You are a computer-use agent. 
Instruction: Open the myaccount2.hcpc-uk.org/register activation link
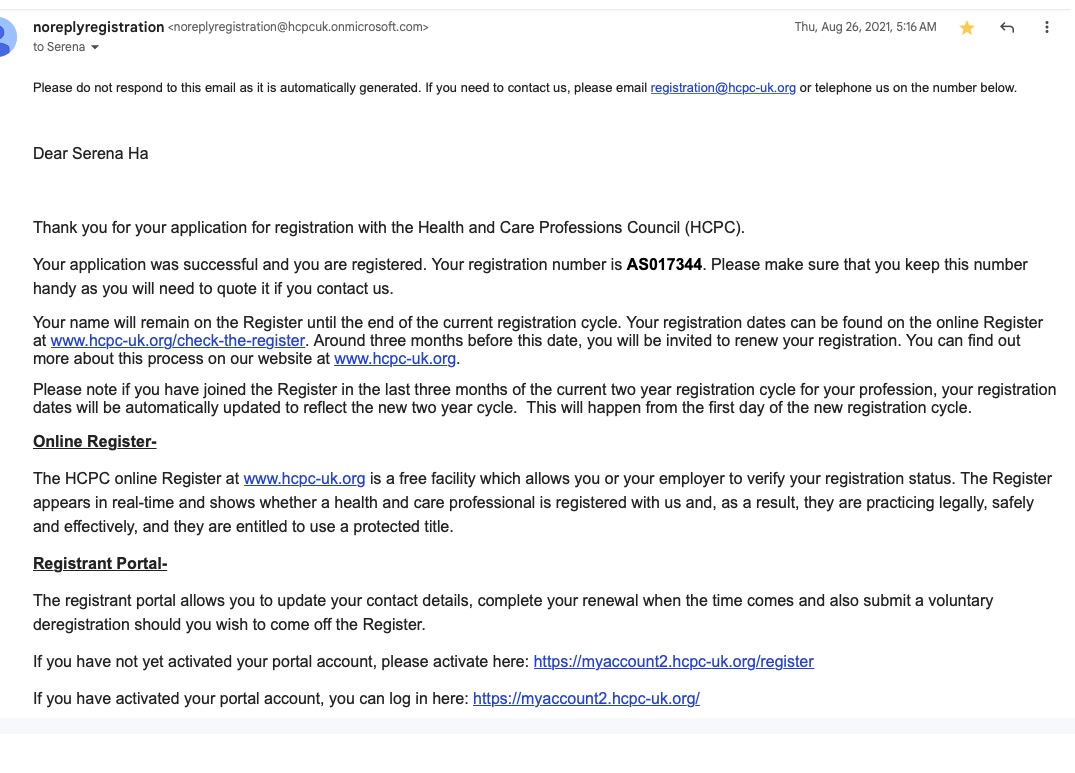click(673, 661)
